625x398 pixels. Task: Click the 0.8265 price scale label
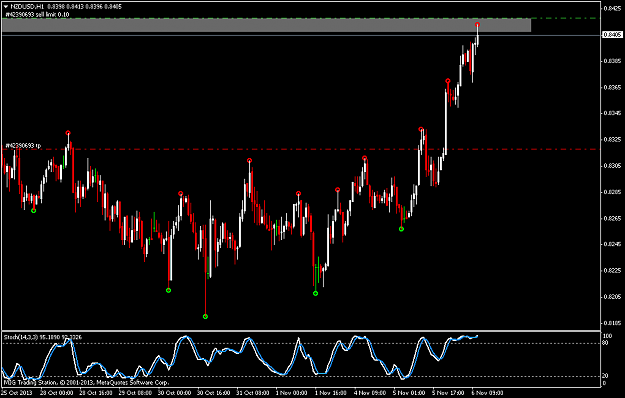click(x=612, y=218)
